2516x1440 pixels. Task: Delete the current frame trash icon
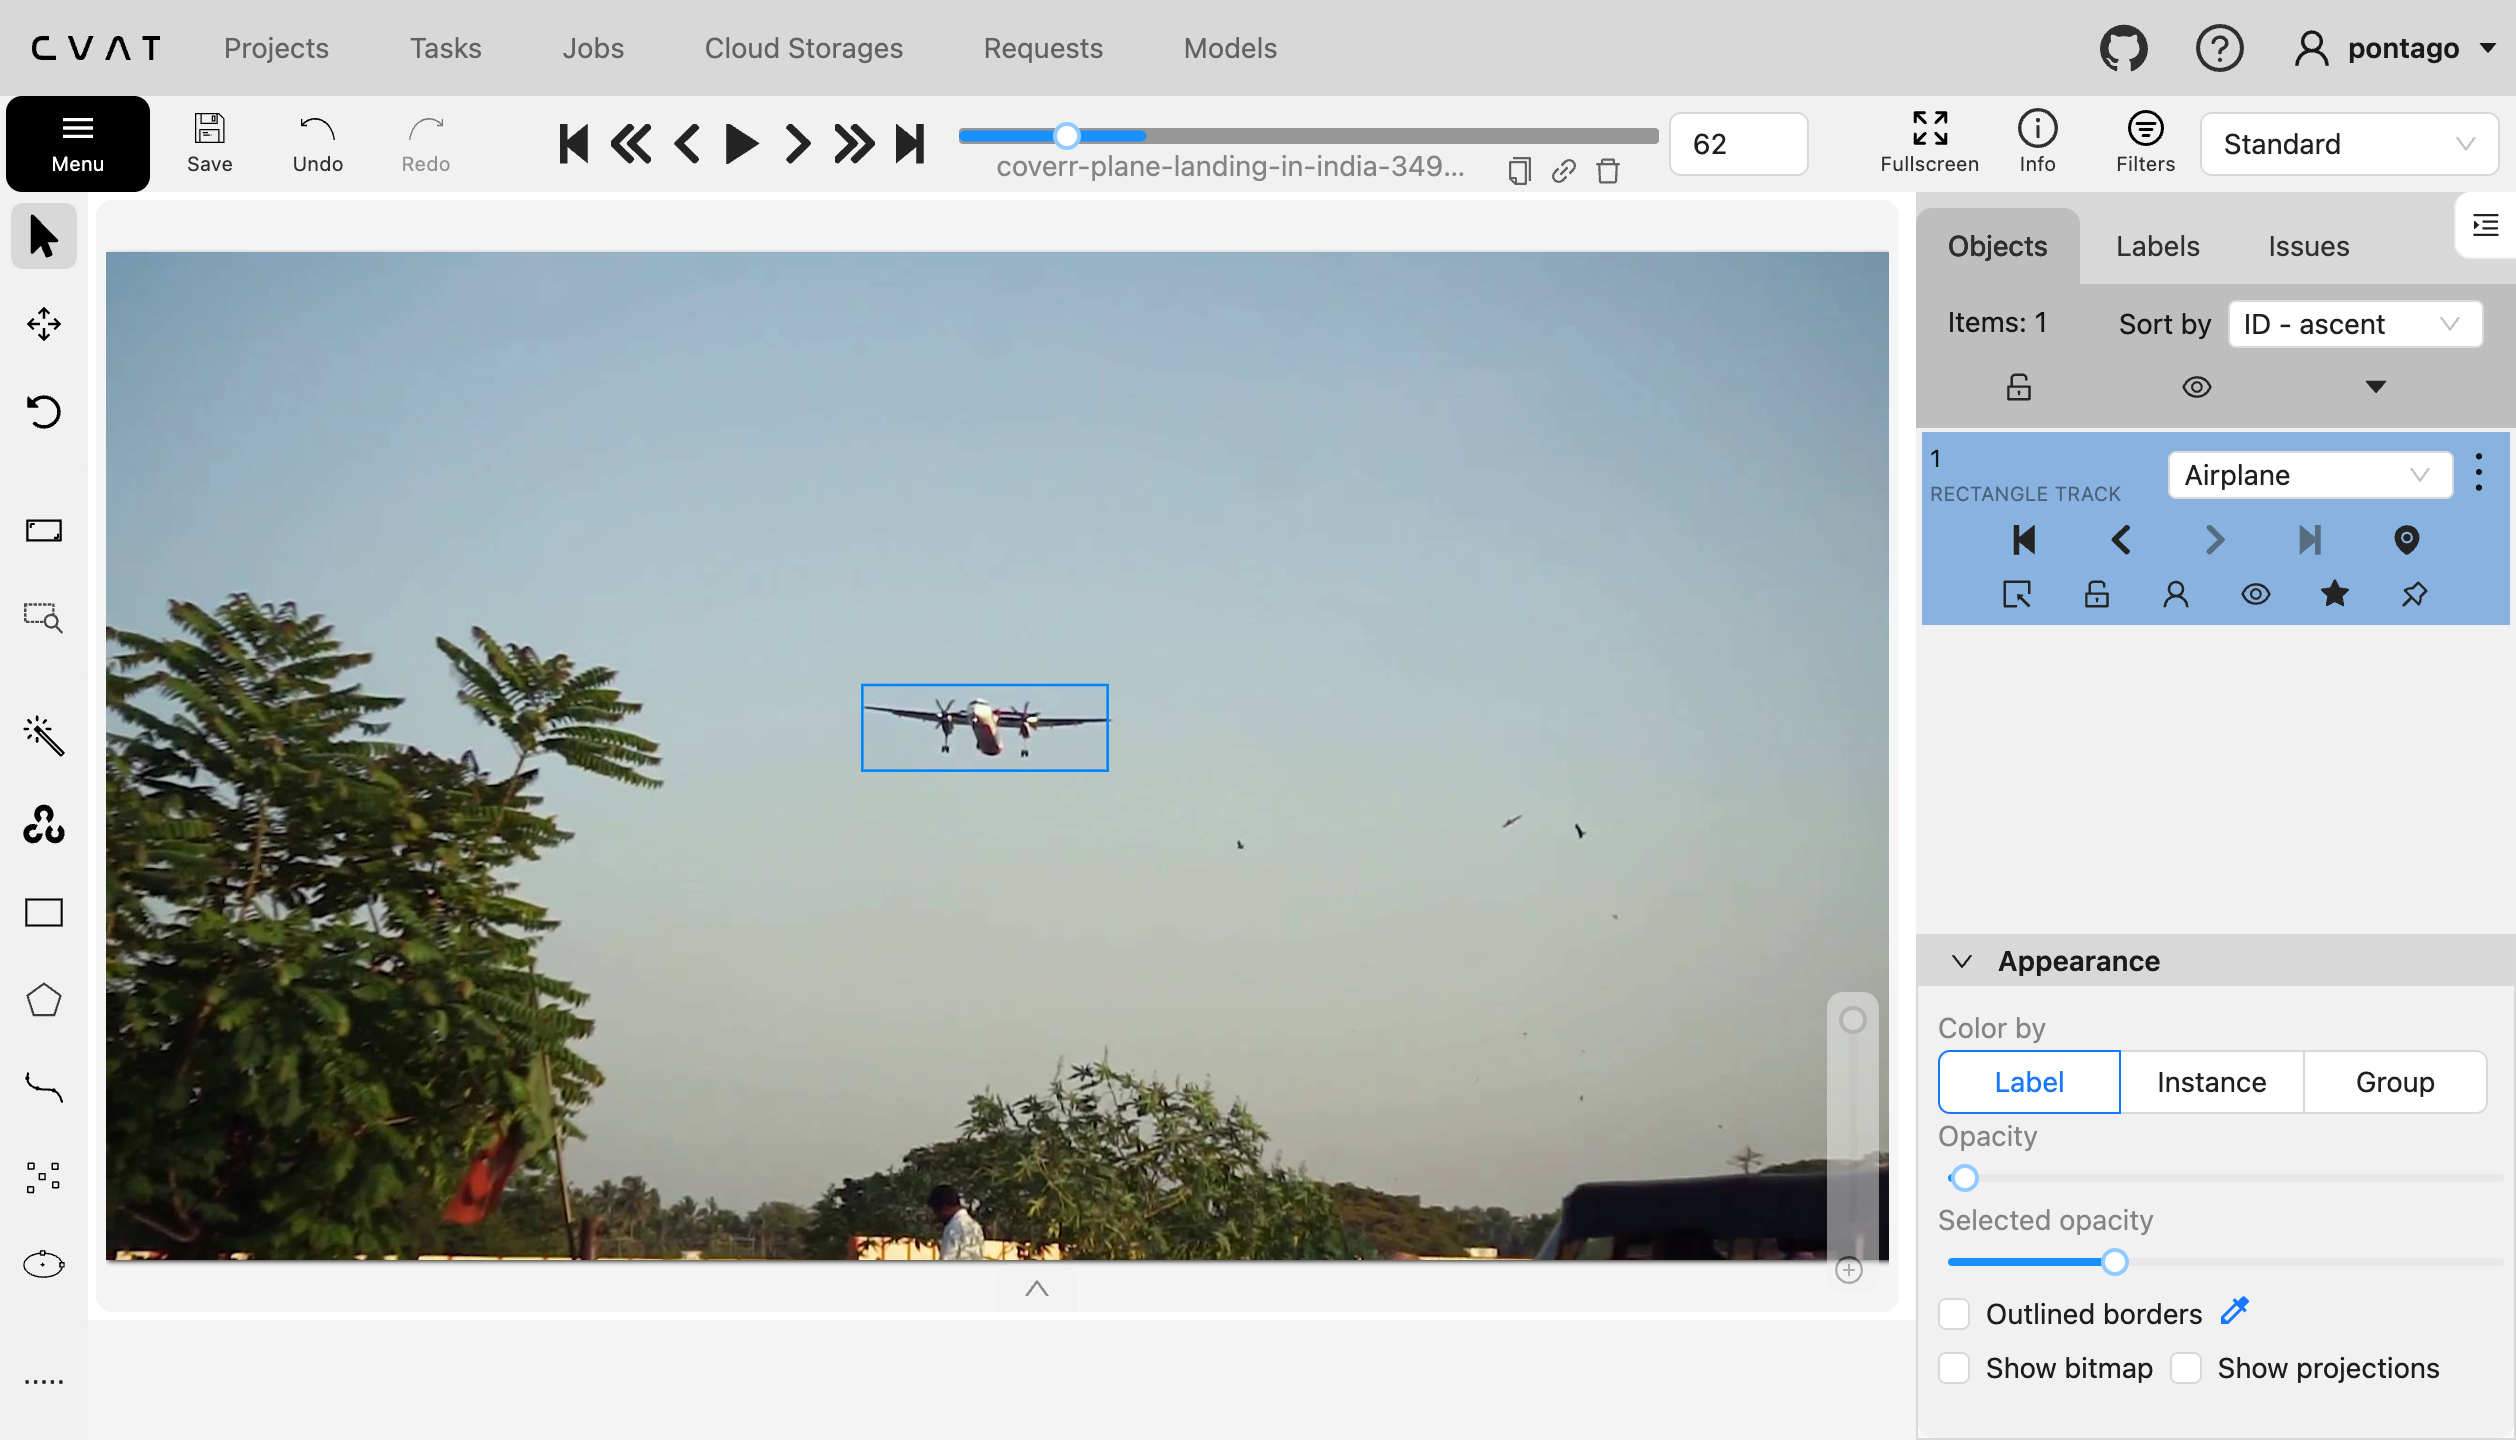(x=1608, y=171)
